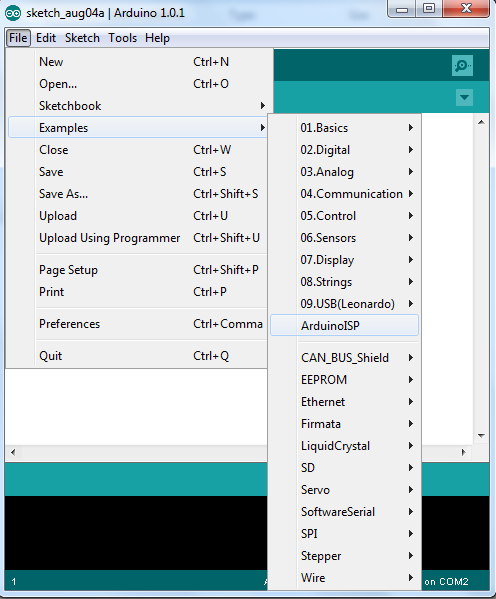The image size is (496, 599).
Task: Maximize the Arduino window
Action: tap(429, 9)
